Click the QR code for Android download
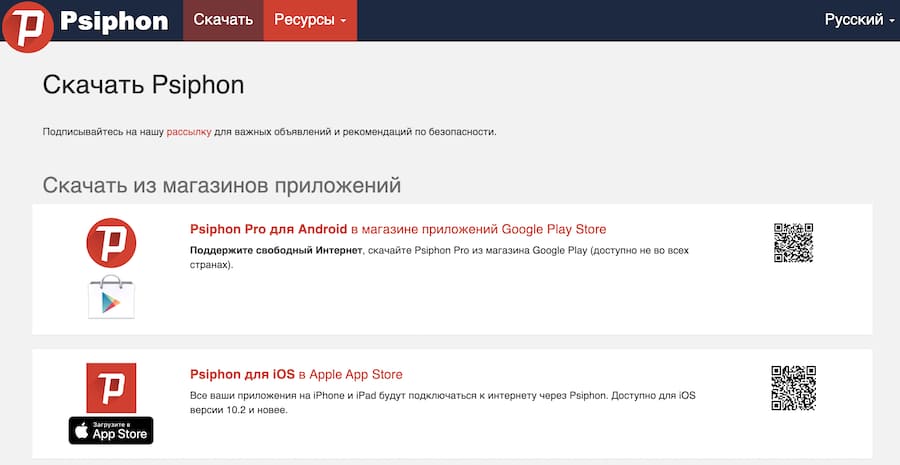 (x=793, y=243)
